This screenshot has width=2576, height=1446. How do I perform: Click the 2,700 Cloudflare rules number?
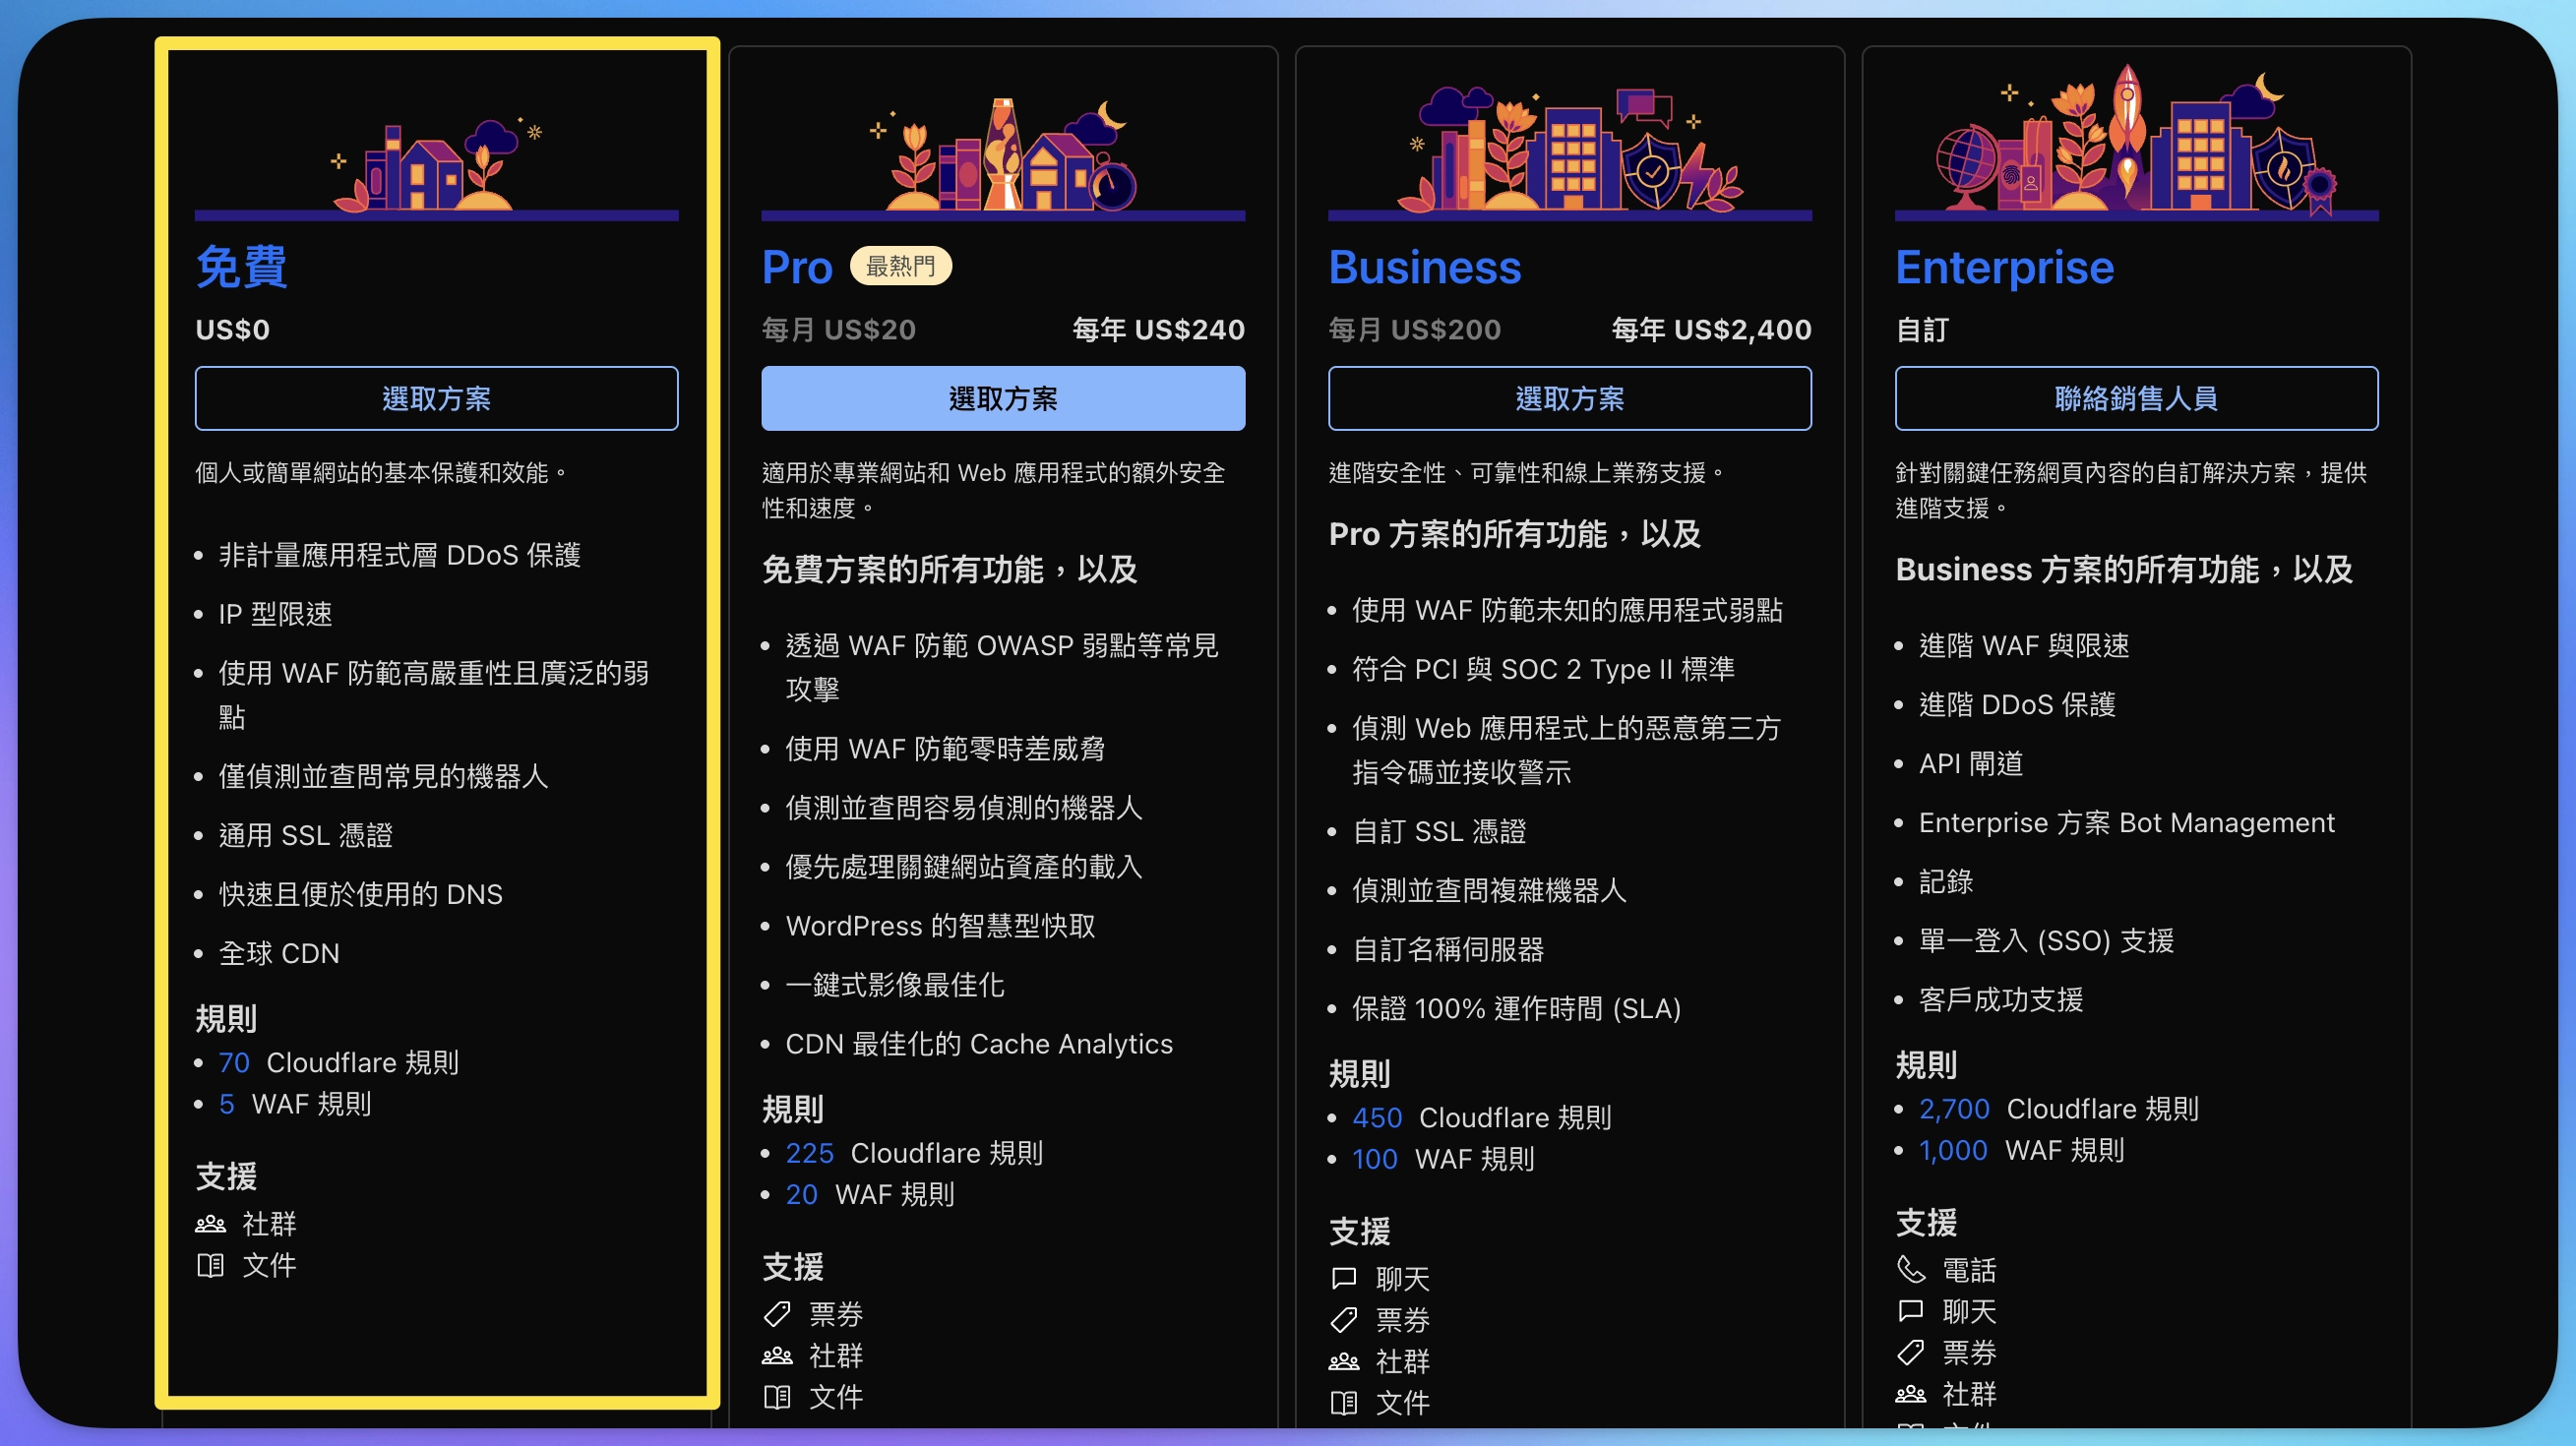[1954, 1109]
